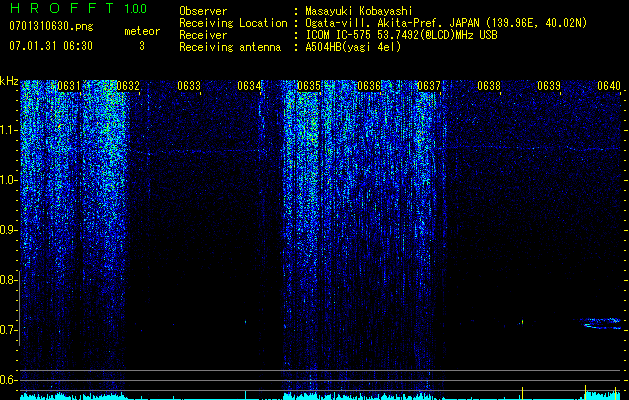Select the ICOM IC-575 53.7492 MHz USB text
The width and height of the screenshot is (629, 400).
click(x=401, y=35)
